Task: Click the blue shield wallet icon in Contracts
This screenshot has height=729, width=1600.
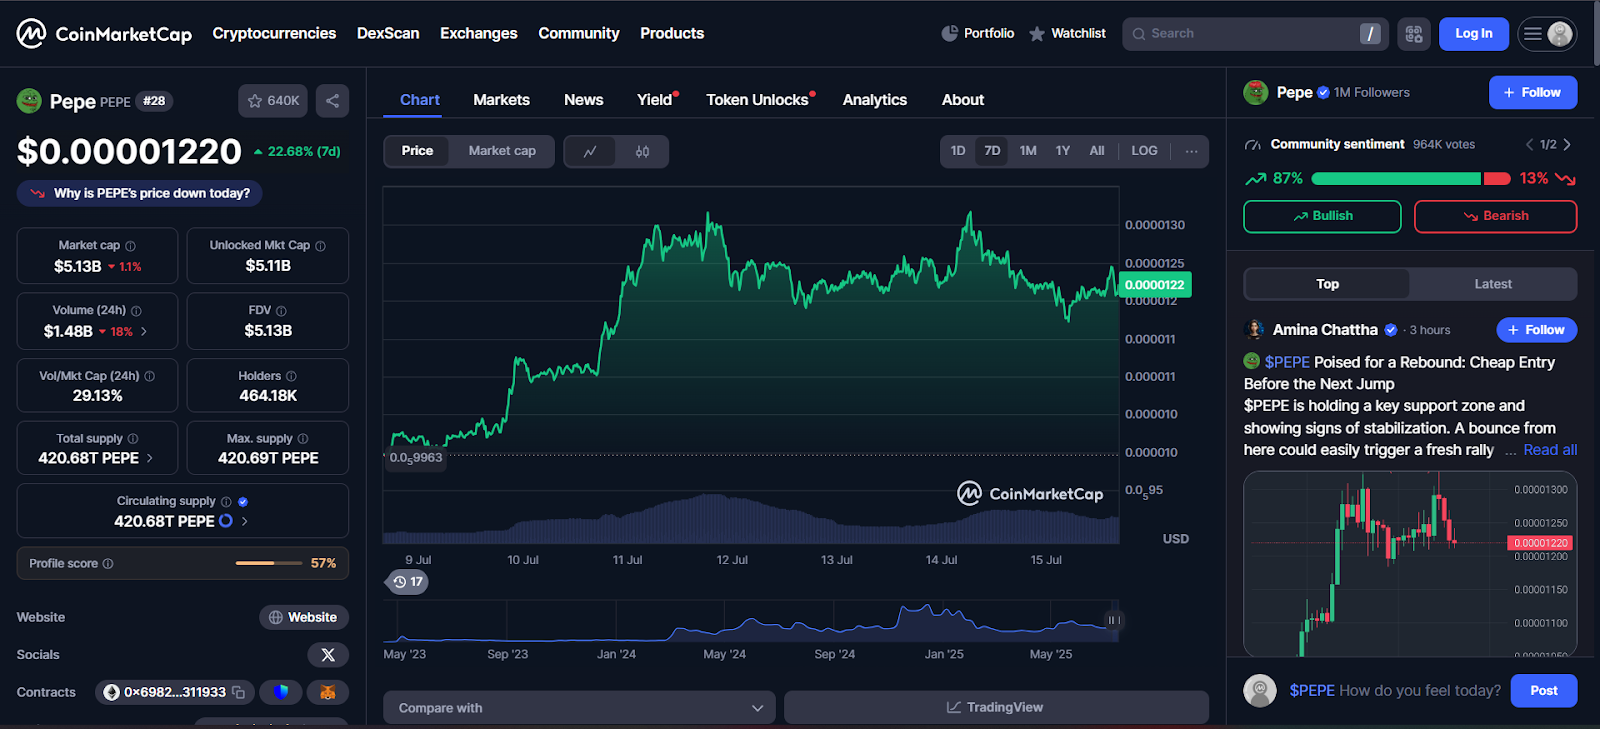Action: point(281,692)
